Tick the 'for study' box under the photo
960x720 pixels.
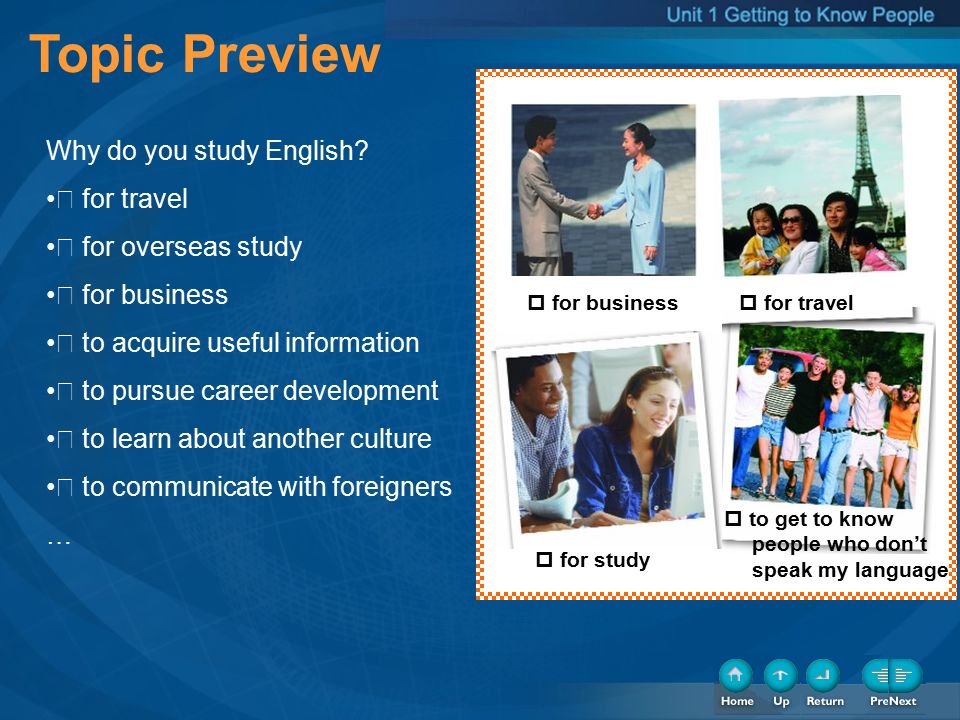[544, 560]
